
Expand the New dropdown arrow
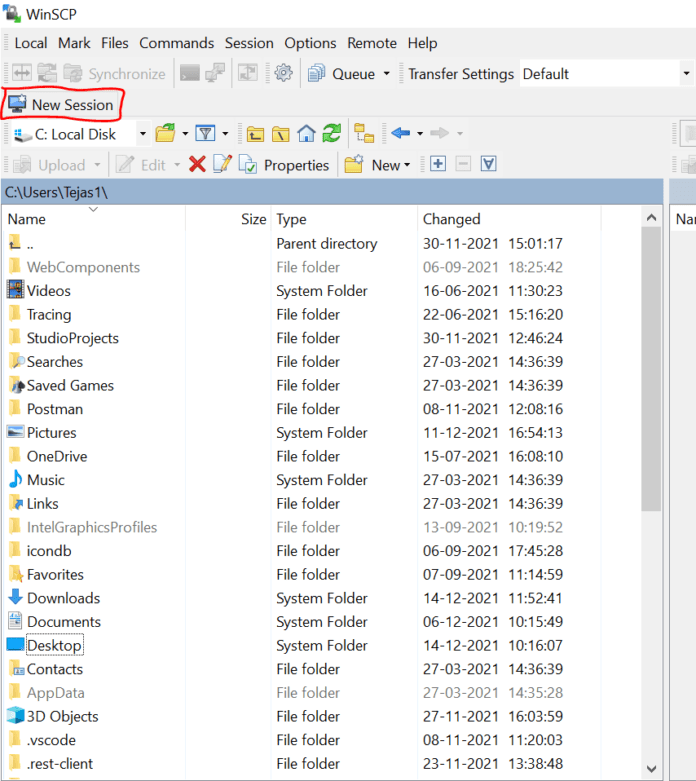point(408,165)
